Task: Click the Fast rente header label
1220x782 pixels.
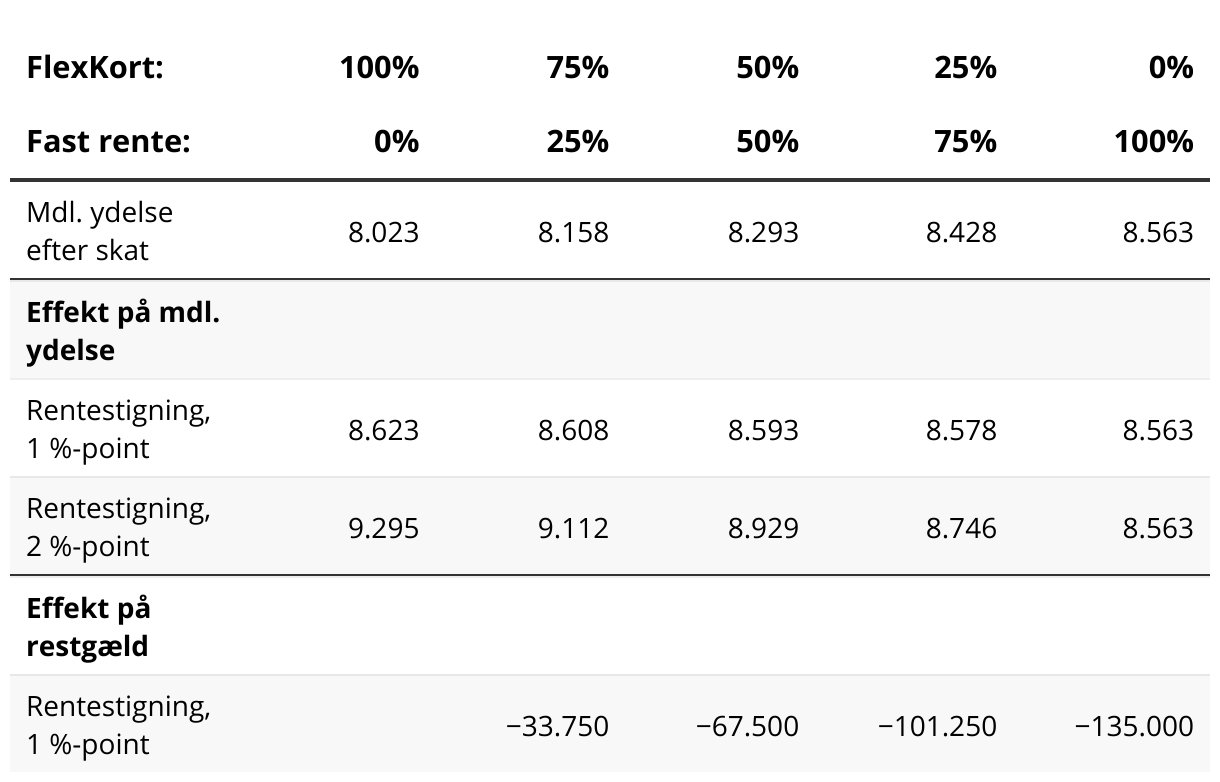Action: (x=108, y=141)
